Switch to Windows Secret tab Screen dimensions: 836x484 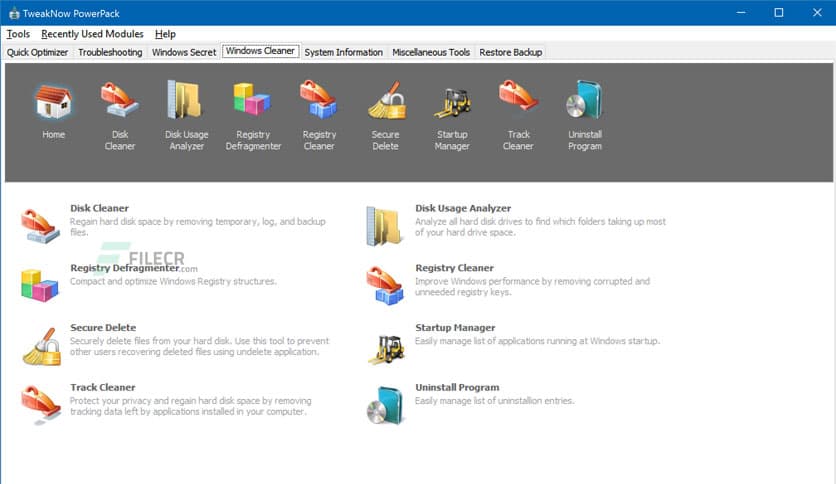(184, 52)
